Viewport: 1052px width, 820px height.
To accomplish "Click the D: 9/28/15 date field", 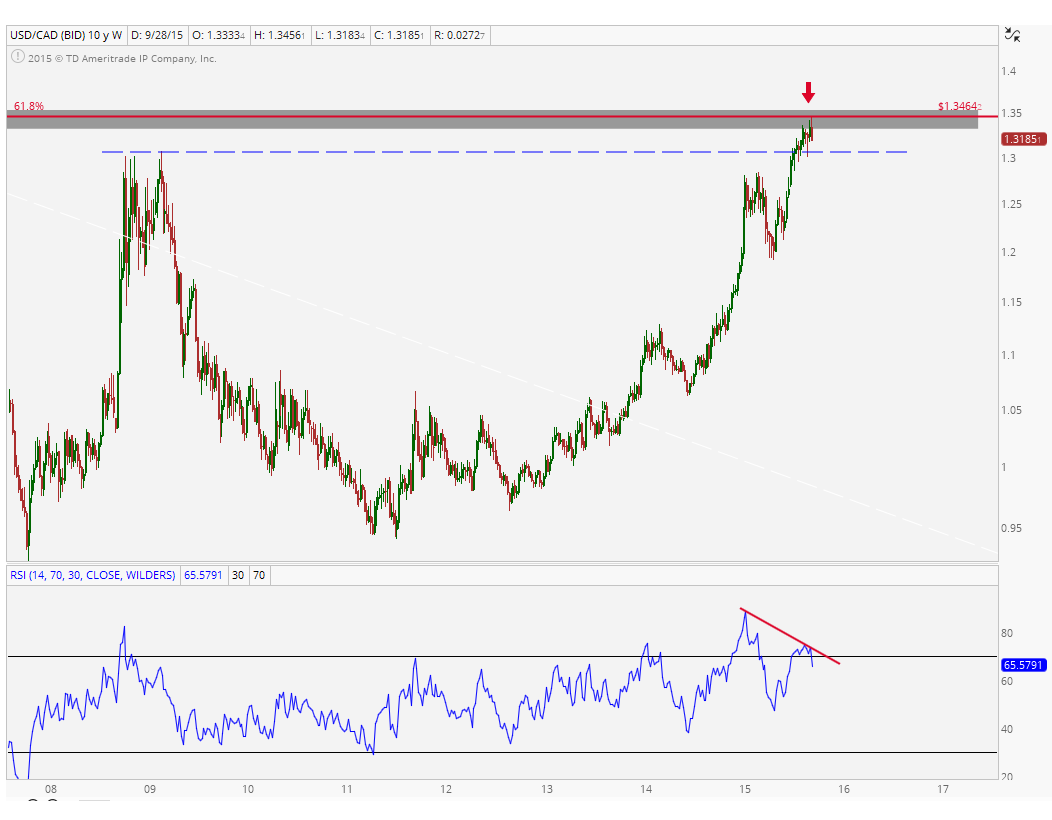I will pos(157,35).
